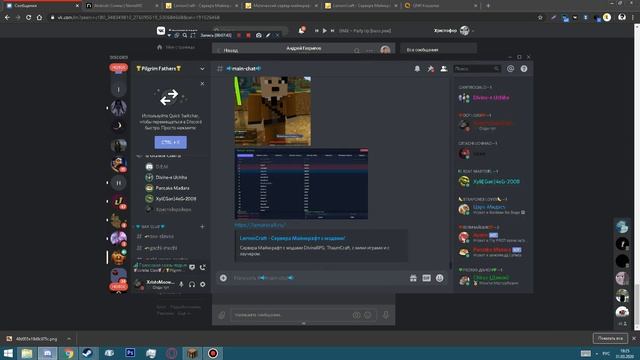Skip to previous VK track

317,31
